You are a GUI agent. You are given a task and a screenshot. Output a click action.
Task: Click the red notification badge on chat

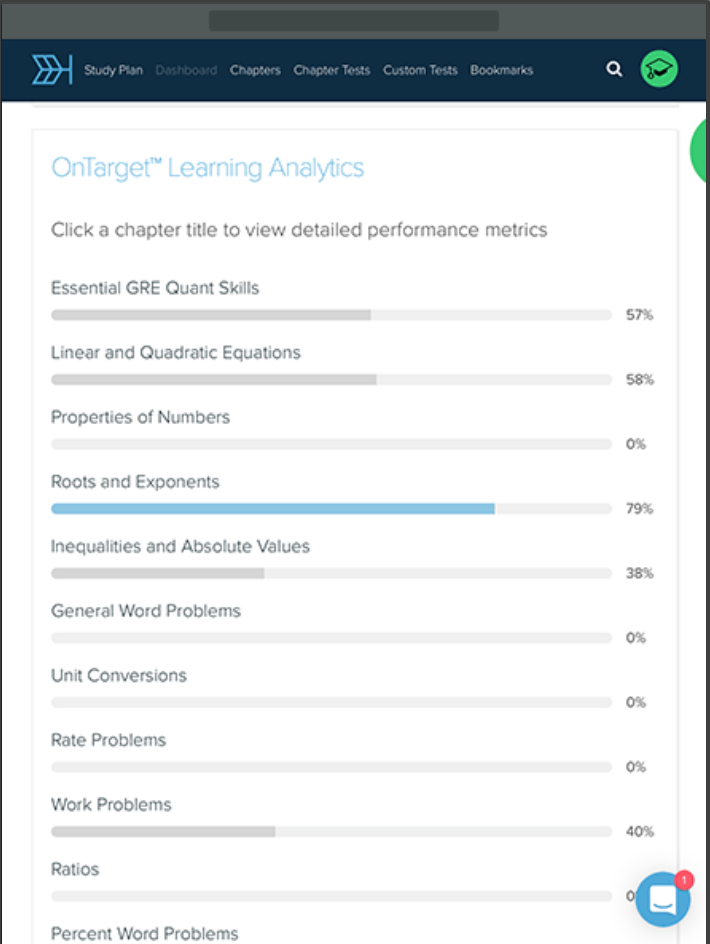(683, 879)
